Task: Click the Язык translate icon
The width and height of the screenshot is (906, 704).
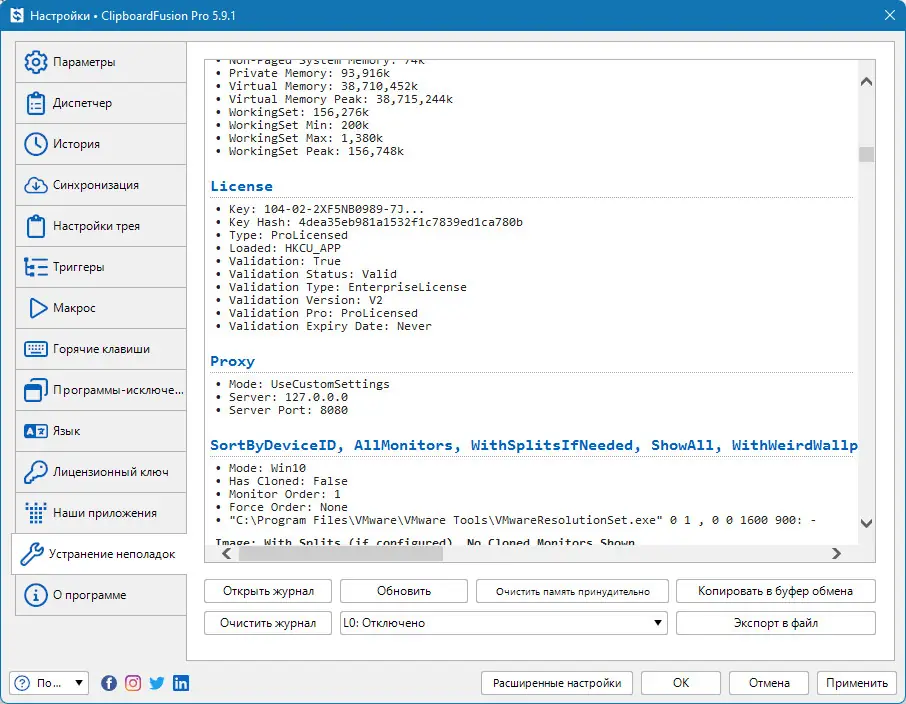Action: 36,431
